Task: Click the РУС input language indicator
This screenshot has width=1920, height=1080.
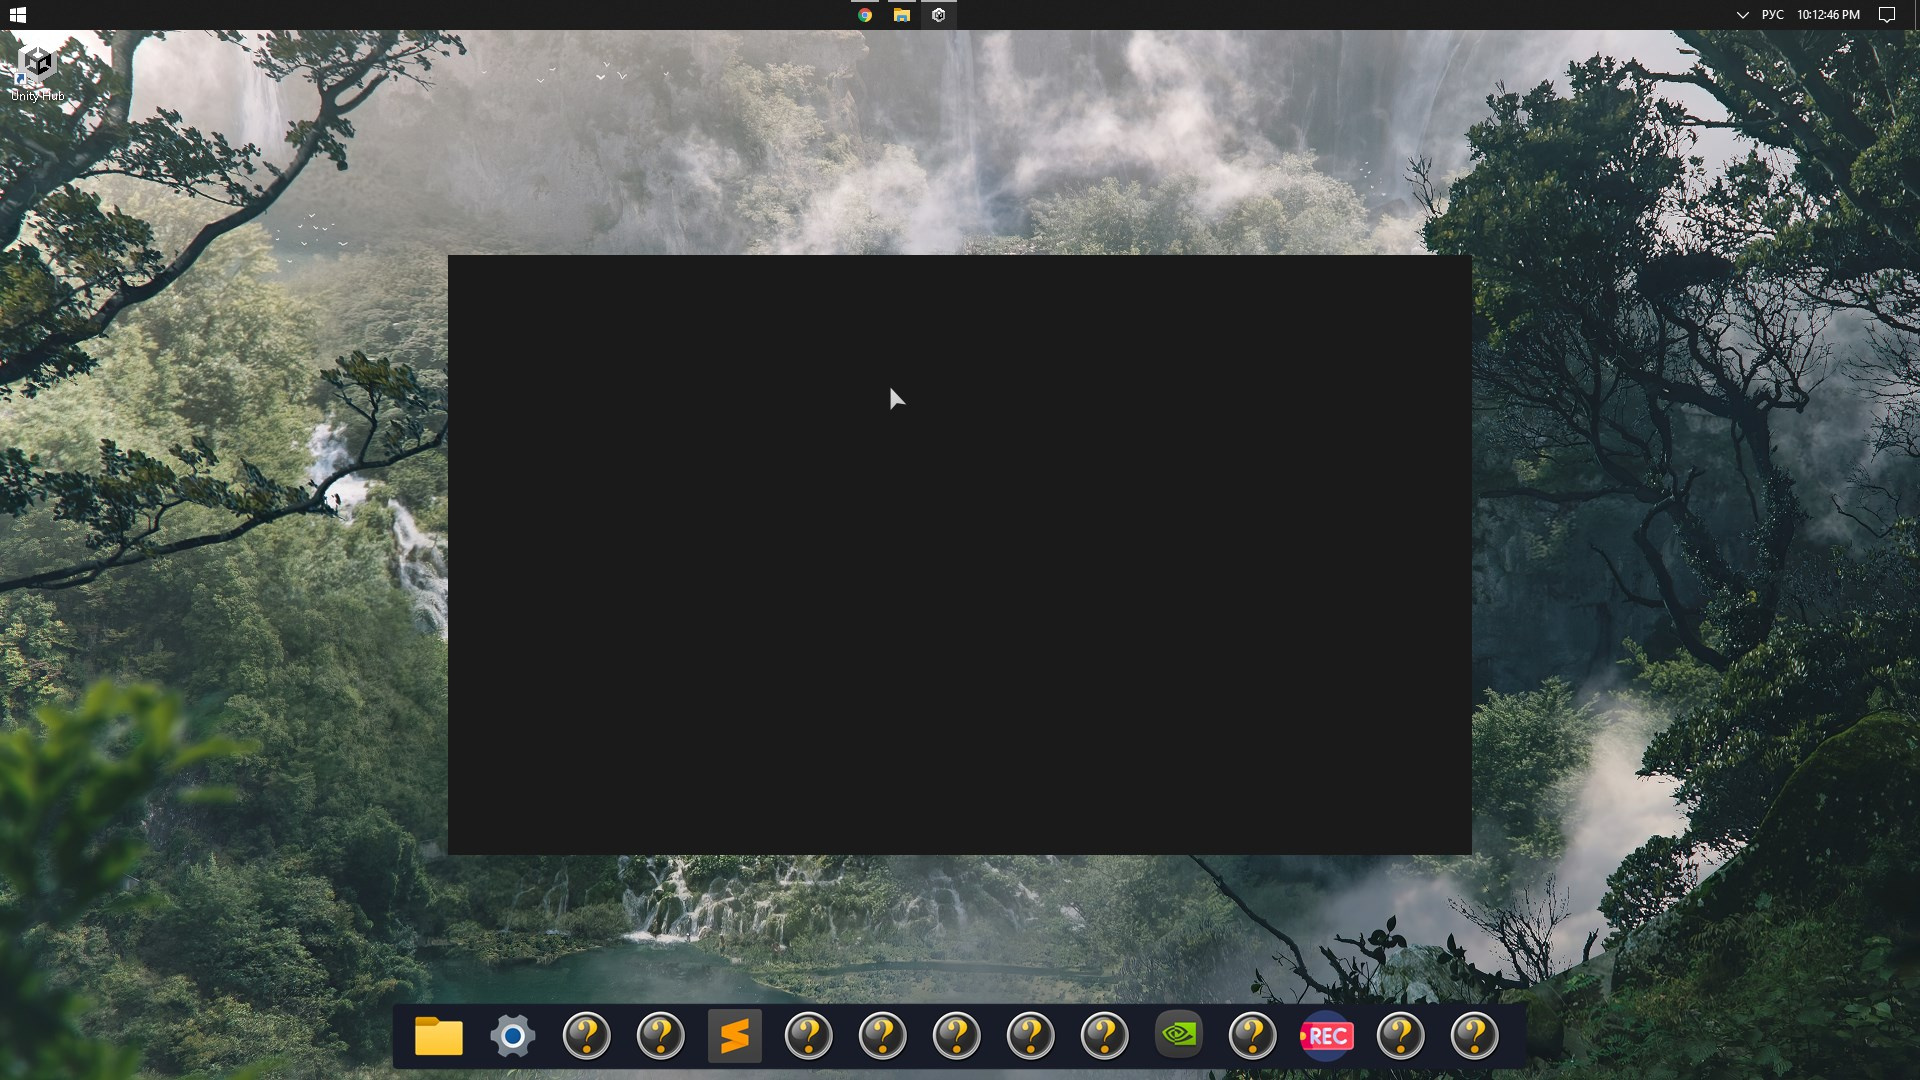Action: click(1773, 15)
